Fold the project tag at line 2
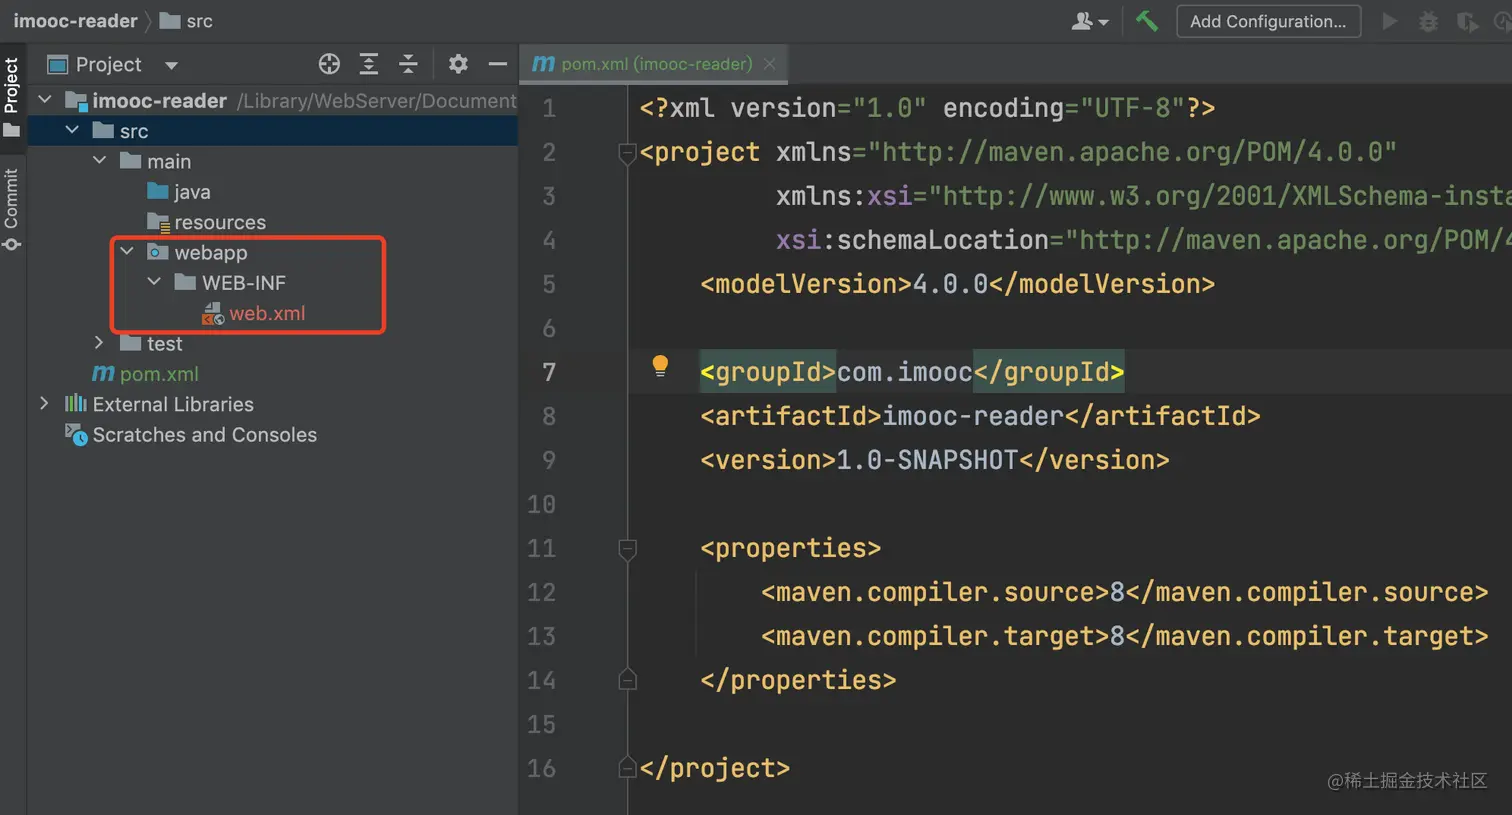1512x815 pixels. (628, 153)
